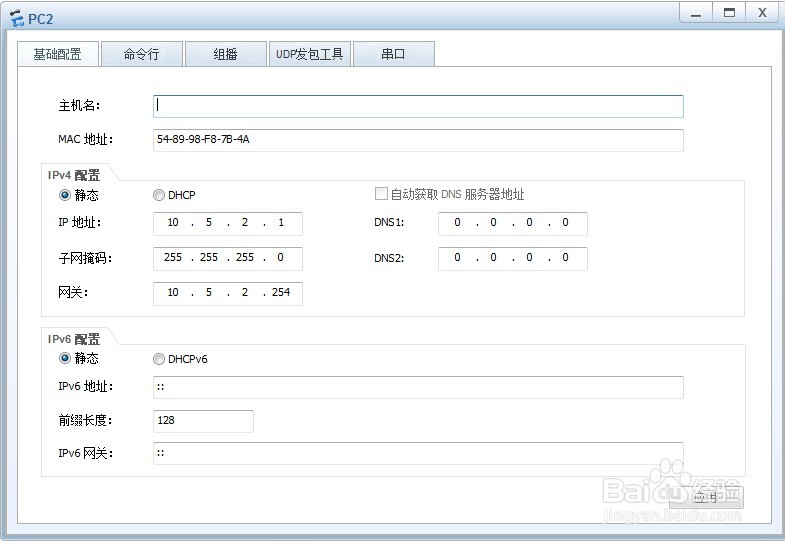Click the 应用 apply button
785x543 pixels.
706,497
